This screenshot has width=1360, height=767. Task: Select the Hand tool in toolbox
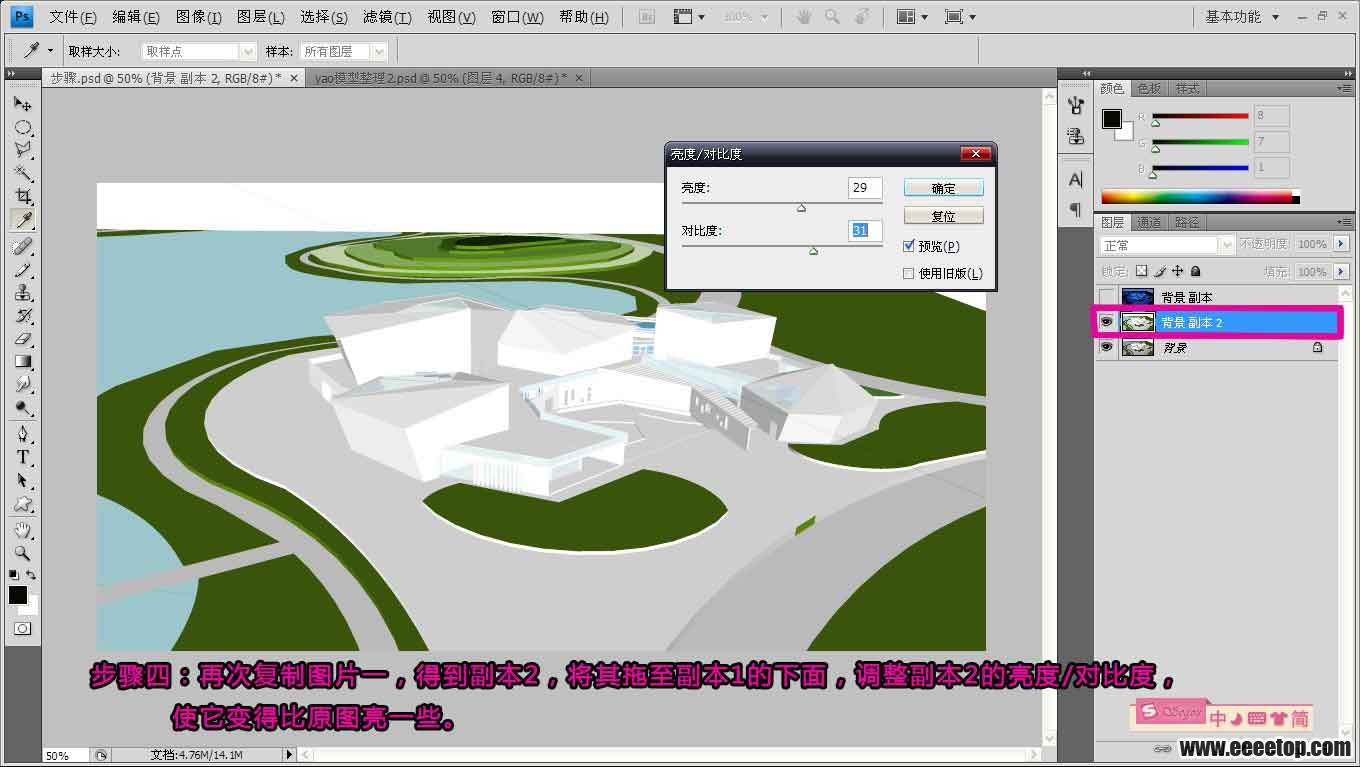[22, 530]
